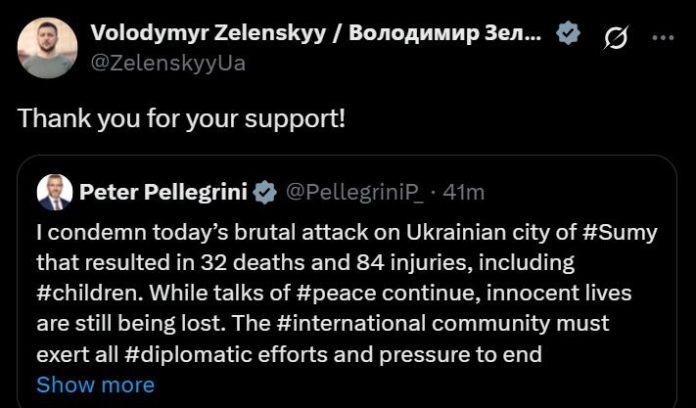The image size is (696, 408).
Task: Open the Grok explain icon
Action: pos(616,37)
